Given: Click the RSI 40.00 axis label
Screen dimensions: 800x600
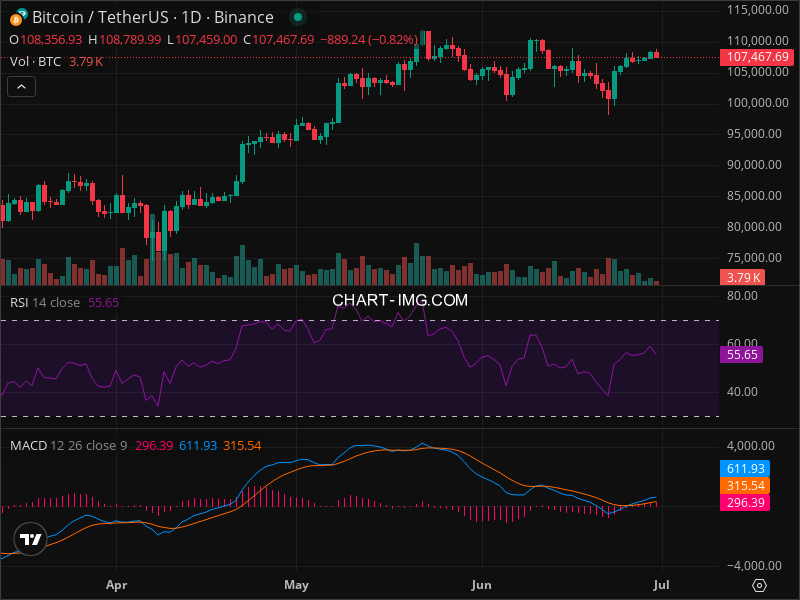Looking at the screenshot, I should tap(742, 392).
